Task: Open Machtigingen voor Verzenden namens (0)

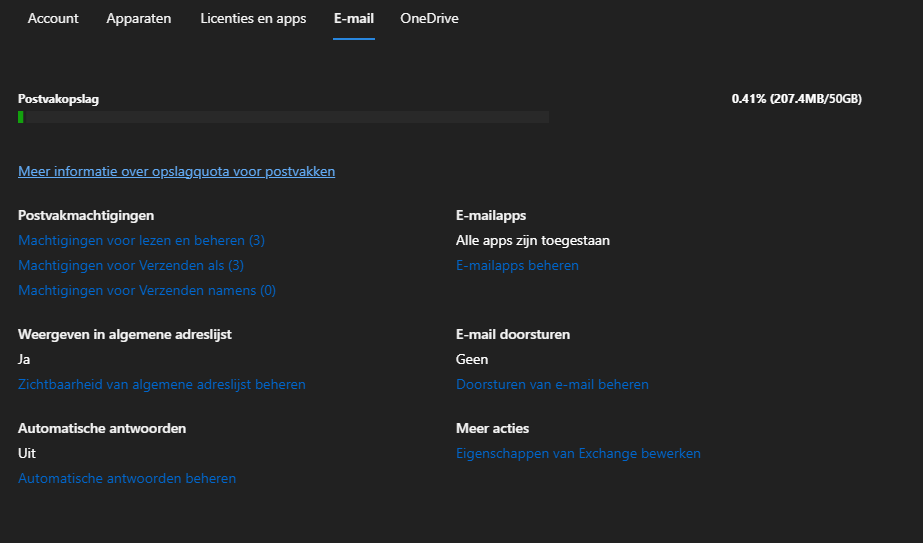Action: pos(147,290)
